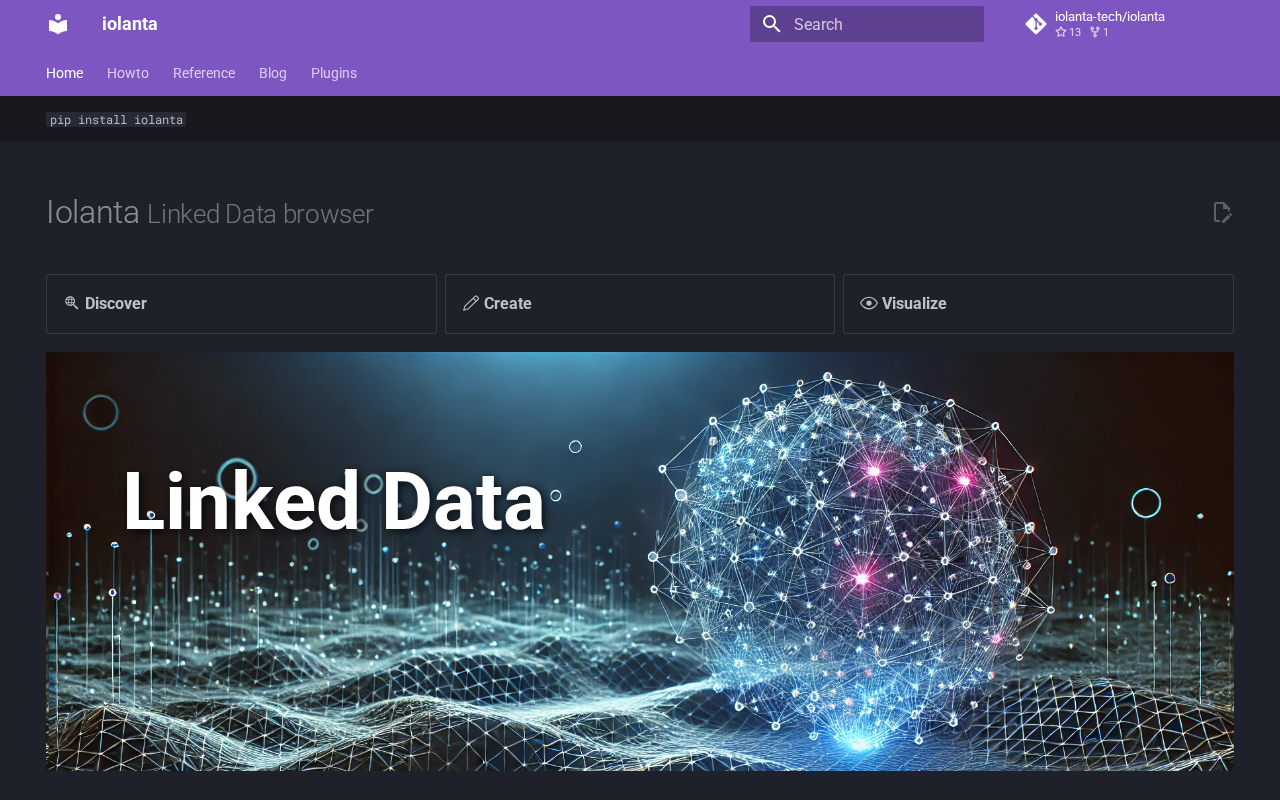
Task: Click the Visualize eye icon
Action: 869,303
